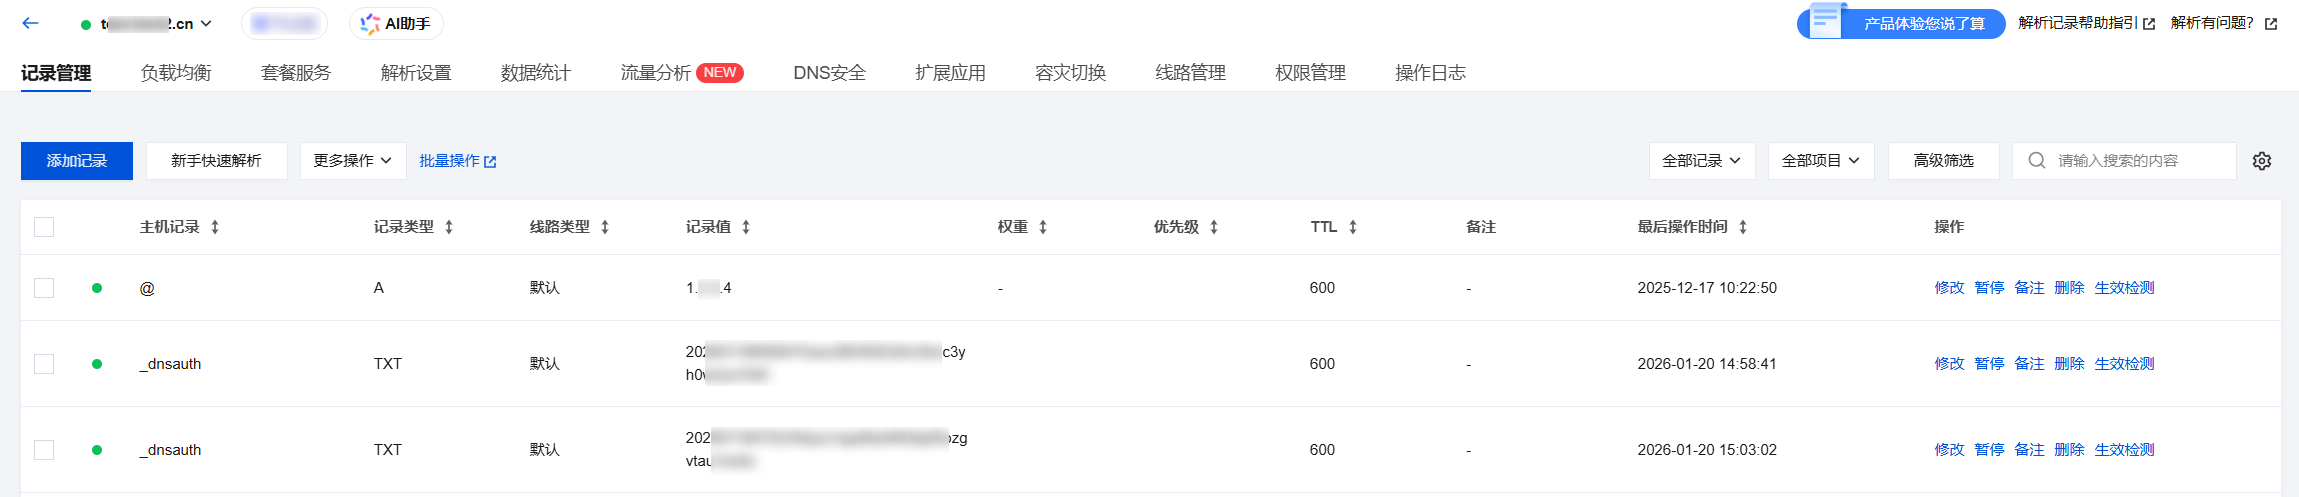Image resolution: width=2299 pixels, height=497 pixels.
Task: Sort by 主机记录 column
Action: (215, 227)
